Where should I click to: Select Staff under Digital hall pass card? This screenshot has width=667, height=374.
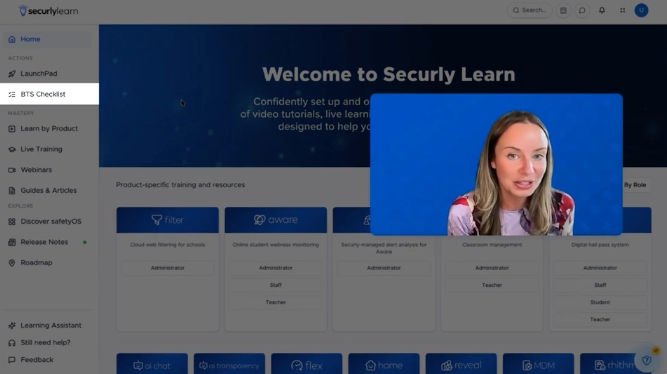tap(600, 285)
